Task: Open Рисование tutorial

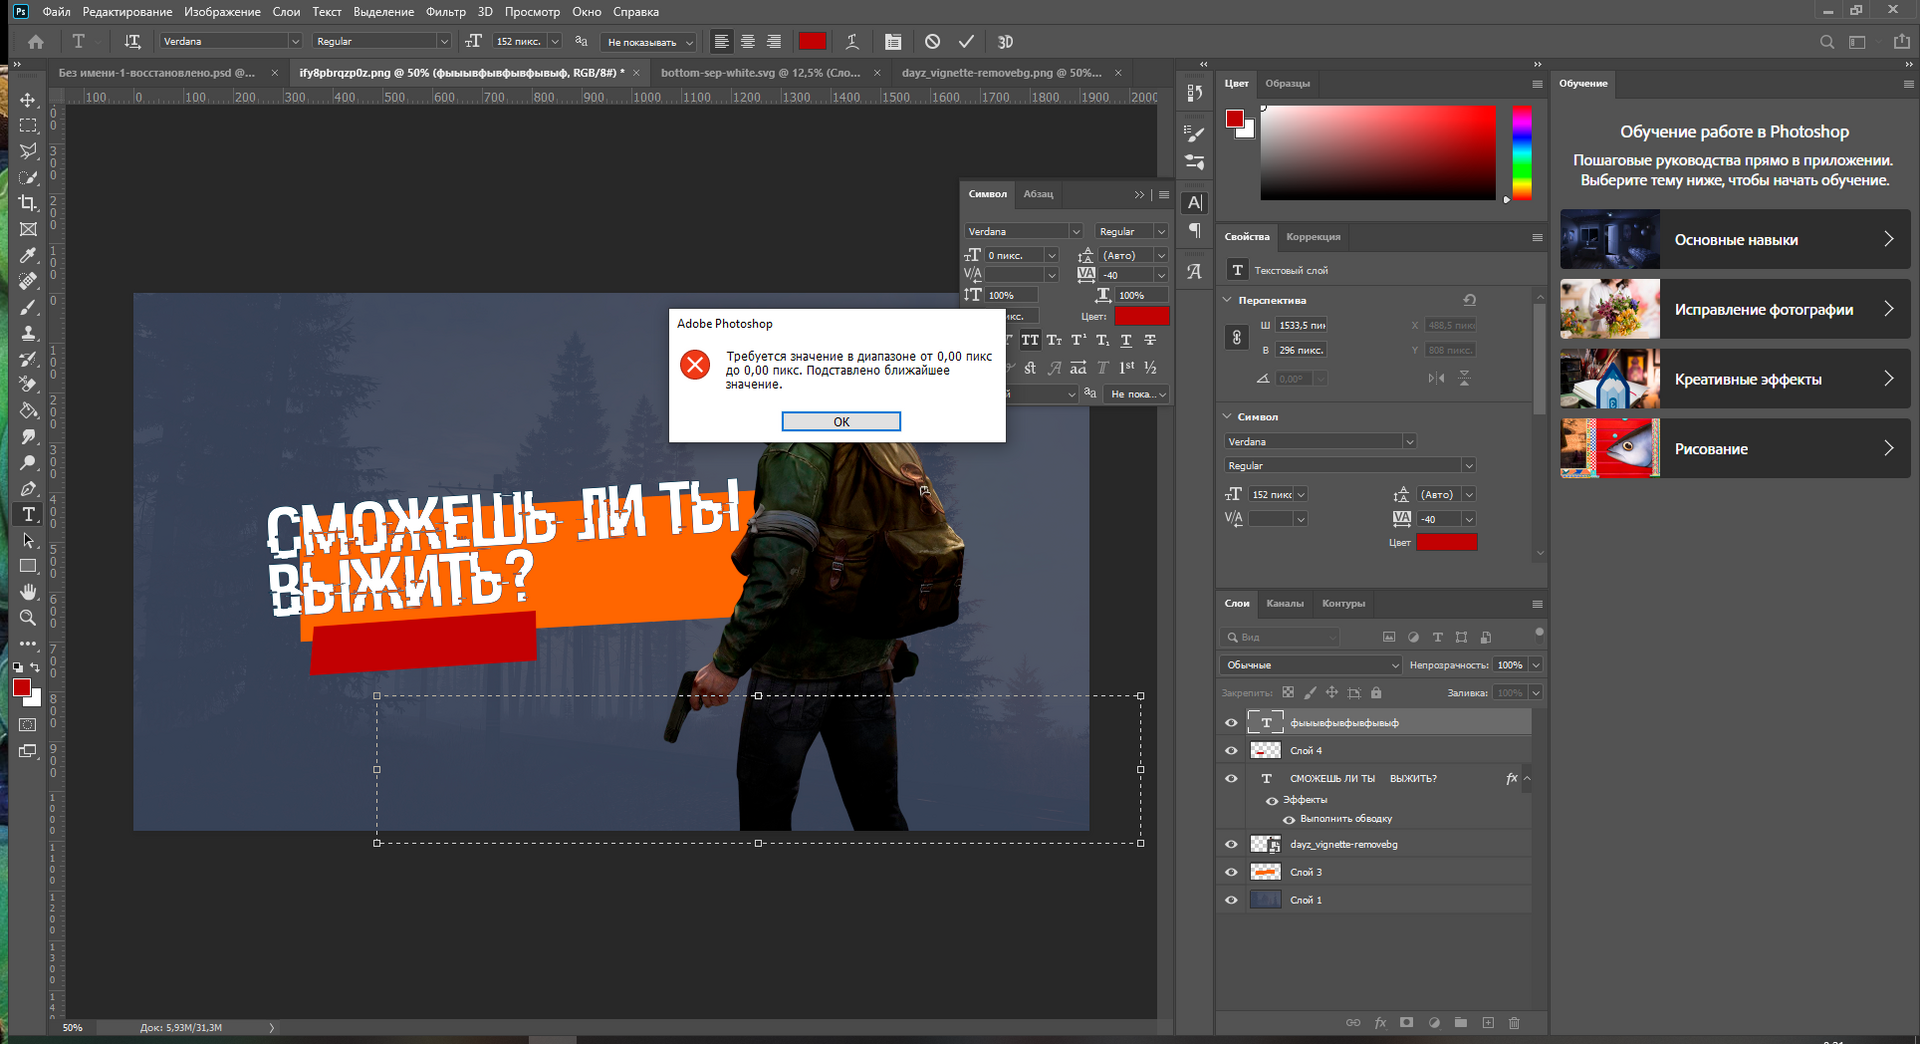Action: coord(1735,449)
